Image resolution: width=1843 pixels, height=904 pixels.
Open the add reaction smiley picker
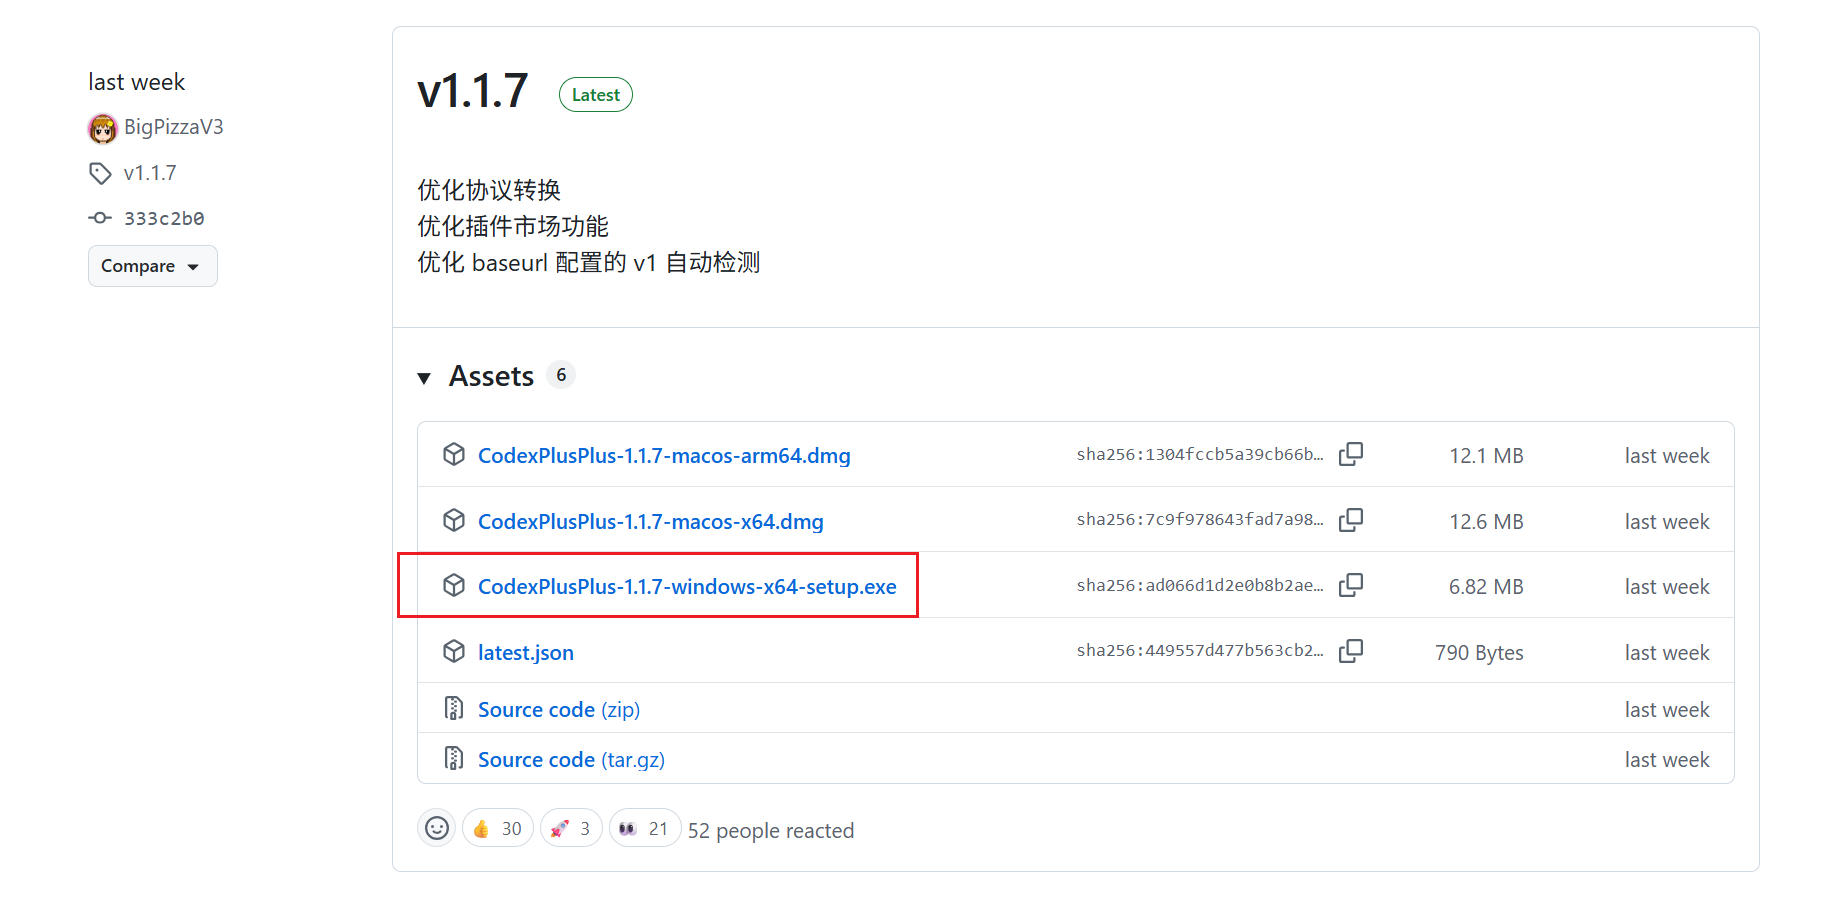[437, 829]
